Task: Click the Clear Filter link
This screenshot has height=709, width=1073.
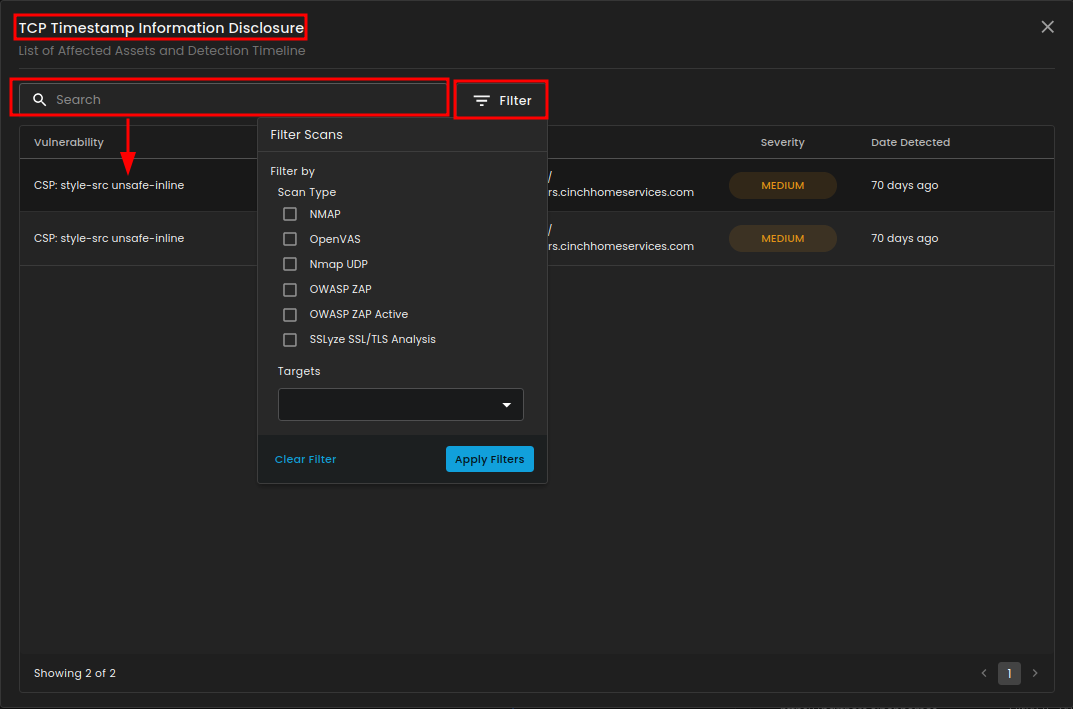Action: [x=305, y=459]
